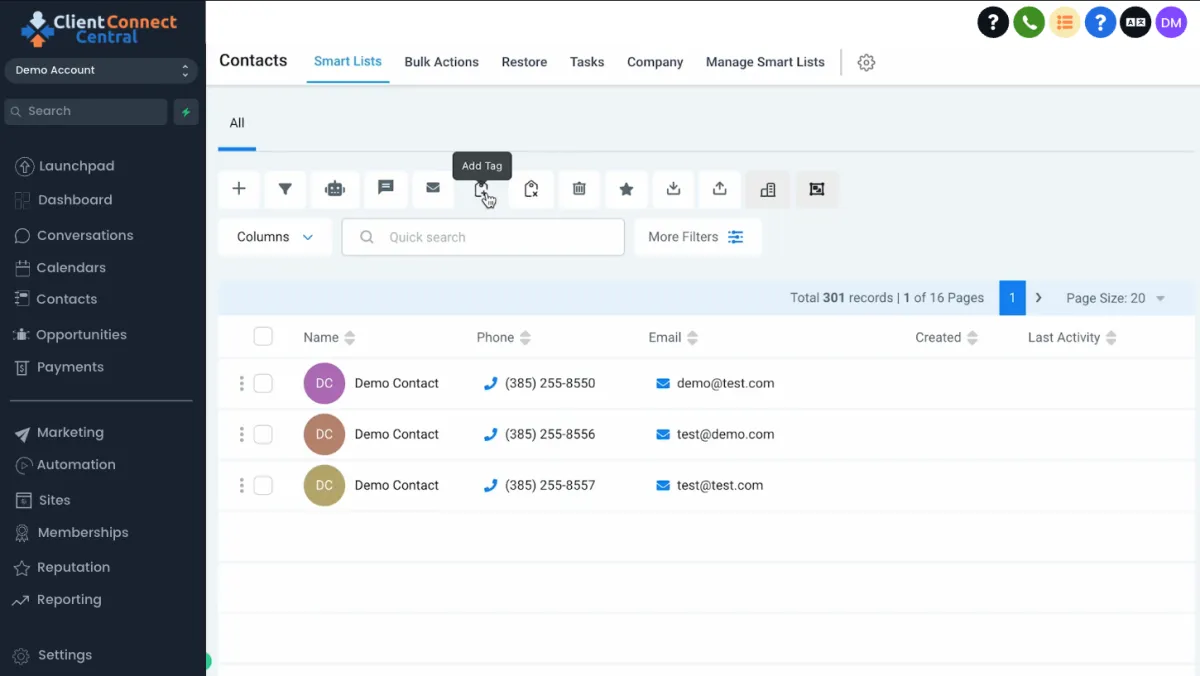Image resolution: width=1200 pixels, height=676 pixels.
Task: Open the Manage Smart Lists tab
Action: 765,62
